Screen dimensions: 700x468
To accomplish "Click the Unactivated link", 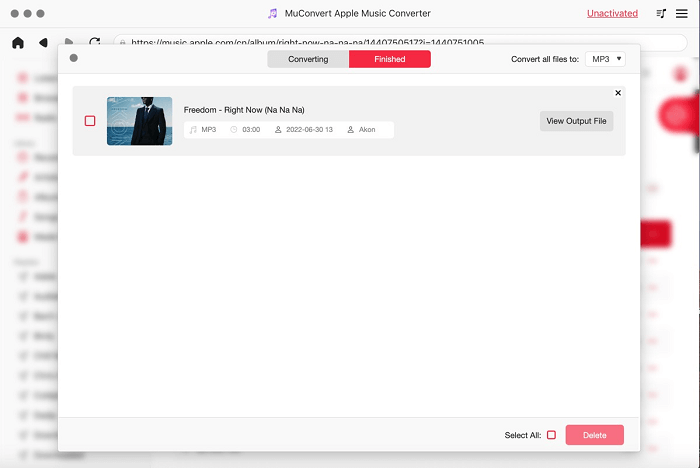I will pyautogui.click(x=612, y=13).
